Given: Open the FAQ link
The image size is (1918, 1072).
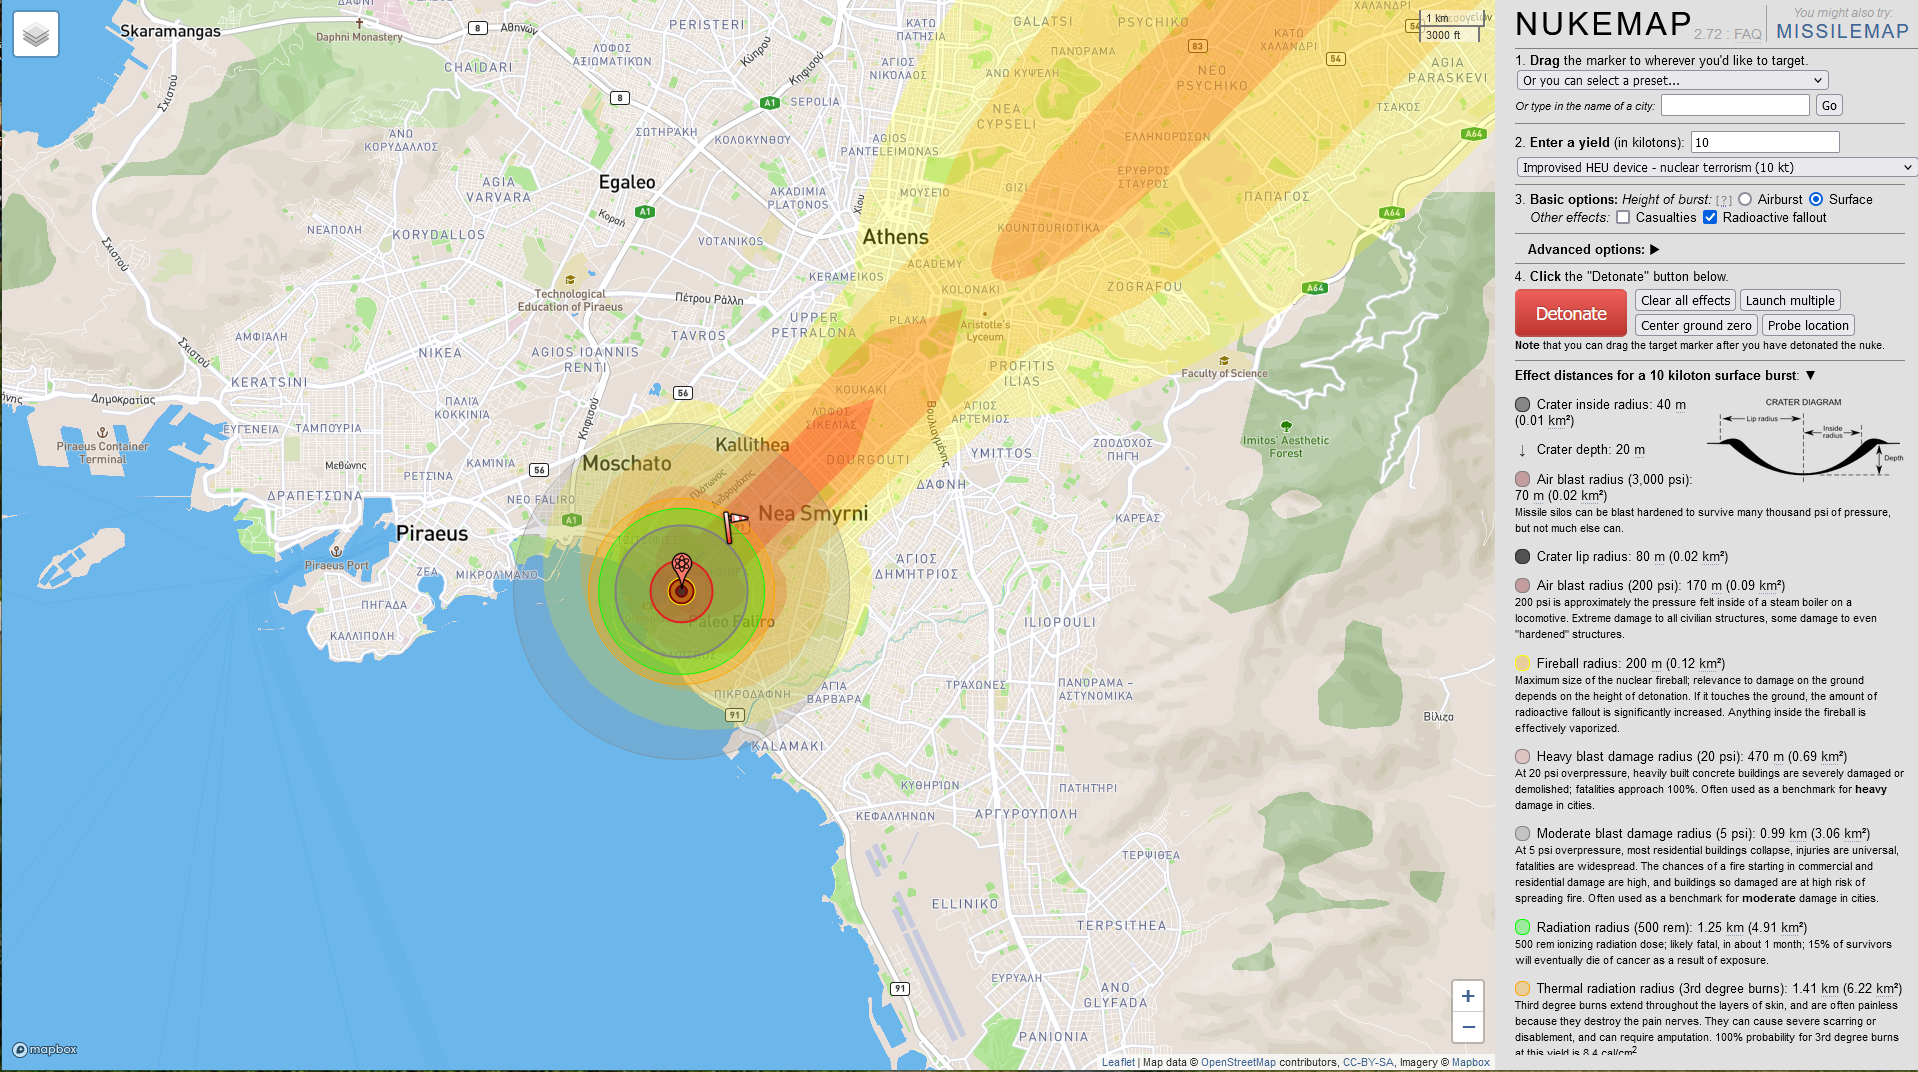Looking at the screenshot, I should click(x=1747, y=34).
